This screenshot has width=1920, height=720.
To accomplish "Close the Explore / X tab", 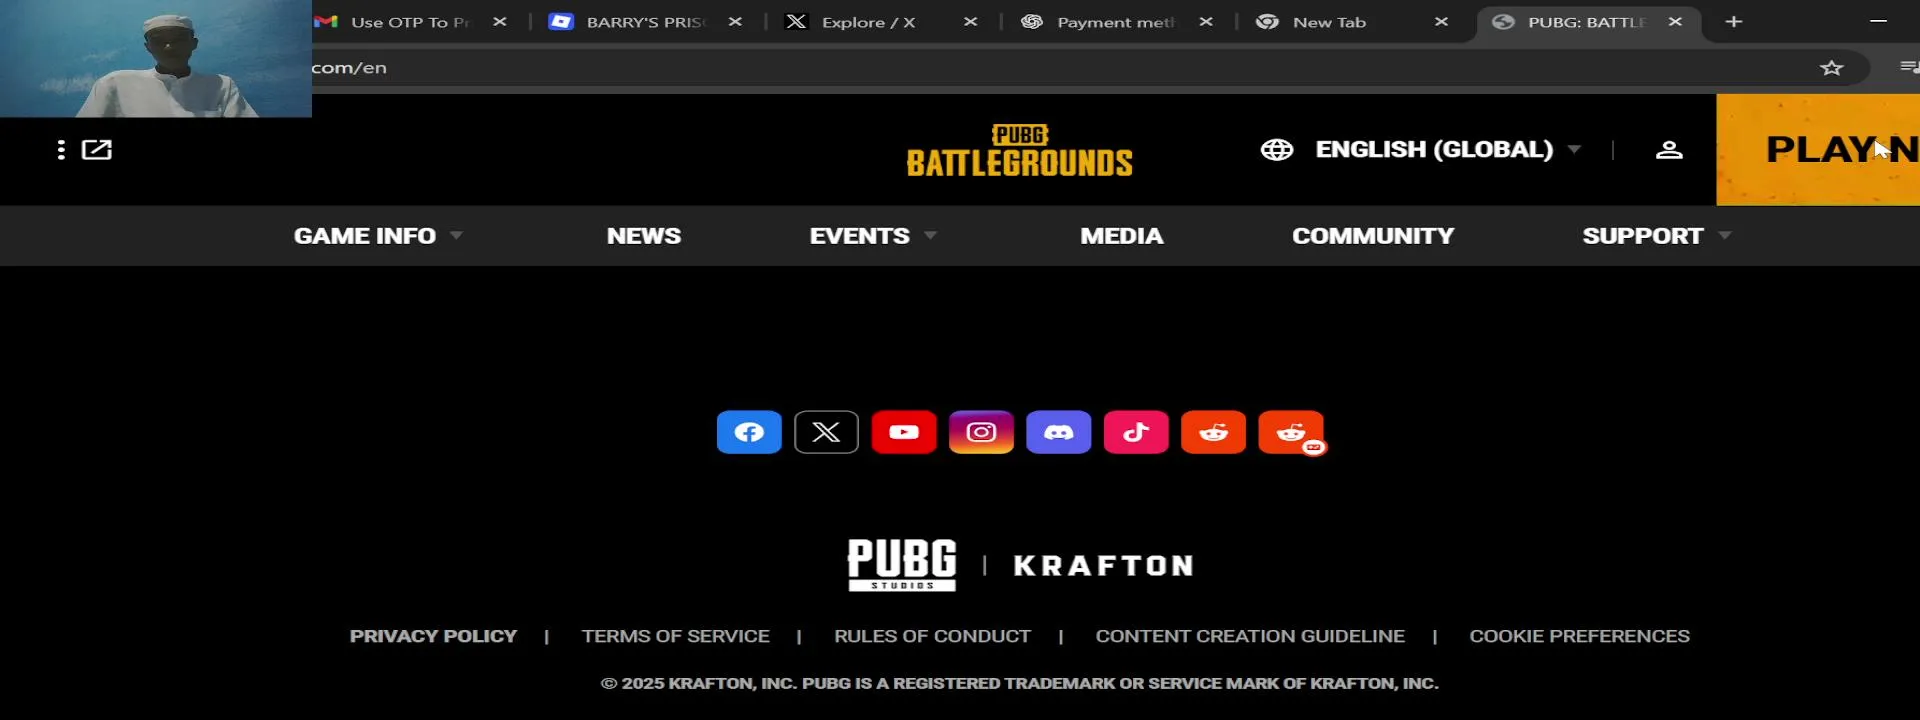I will [x=970, y=22].
